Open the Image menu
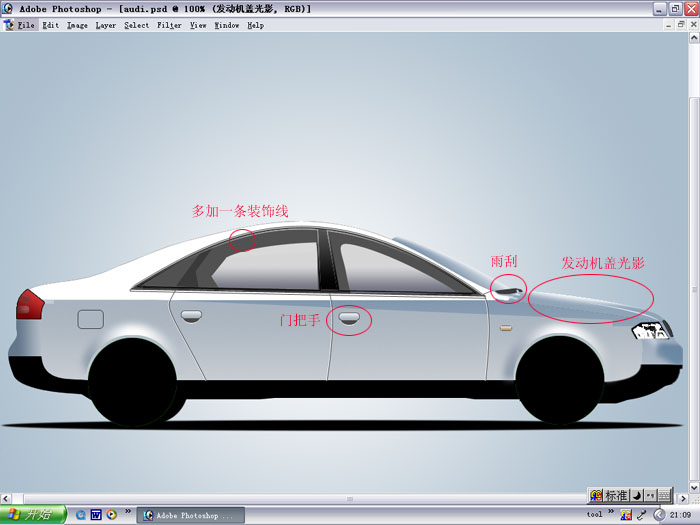 77,25
